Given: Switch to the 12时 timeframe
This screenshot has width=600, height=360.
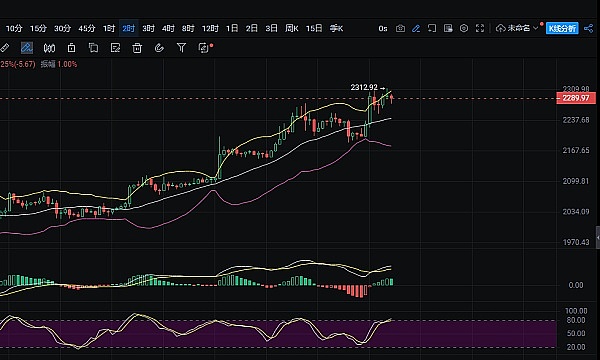Looking at the screenshot, I should point(210,28).
